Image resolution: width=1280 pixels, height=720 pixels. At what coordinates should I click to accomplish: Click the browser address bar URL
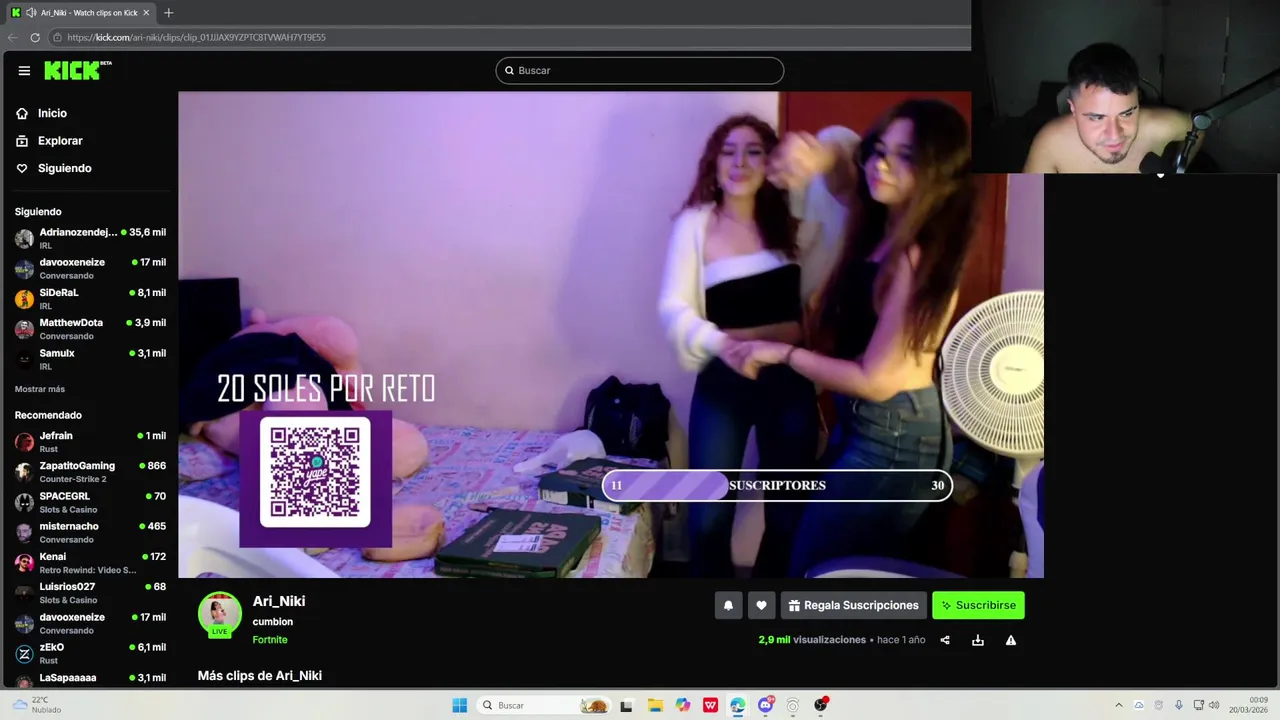click(x=196, y=37)
